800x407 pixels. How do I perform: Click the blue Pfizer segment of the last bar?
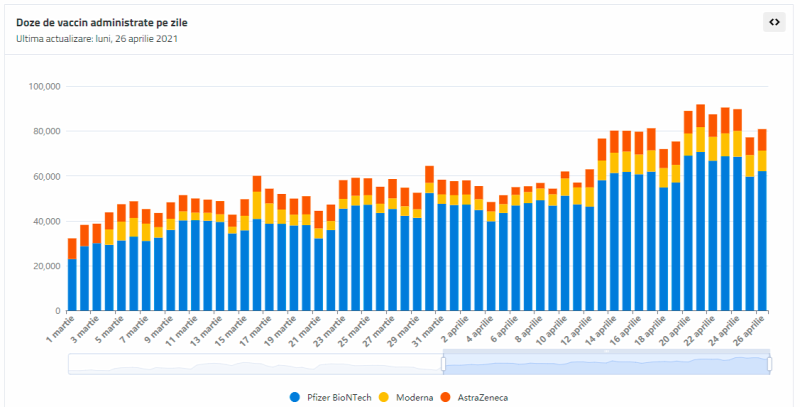point(762,241)
